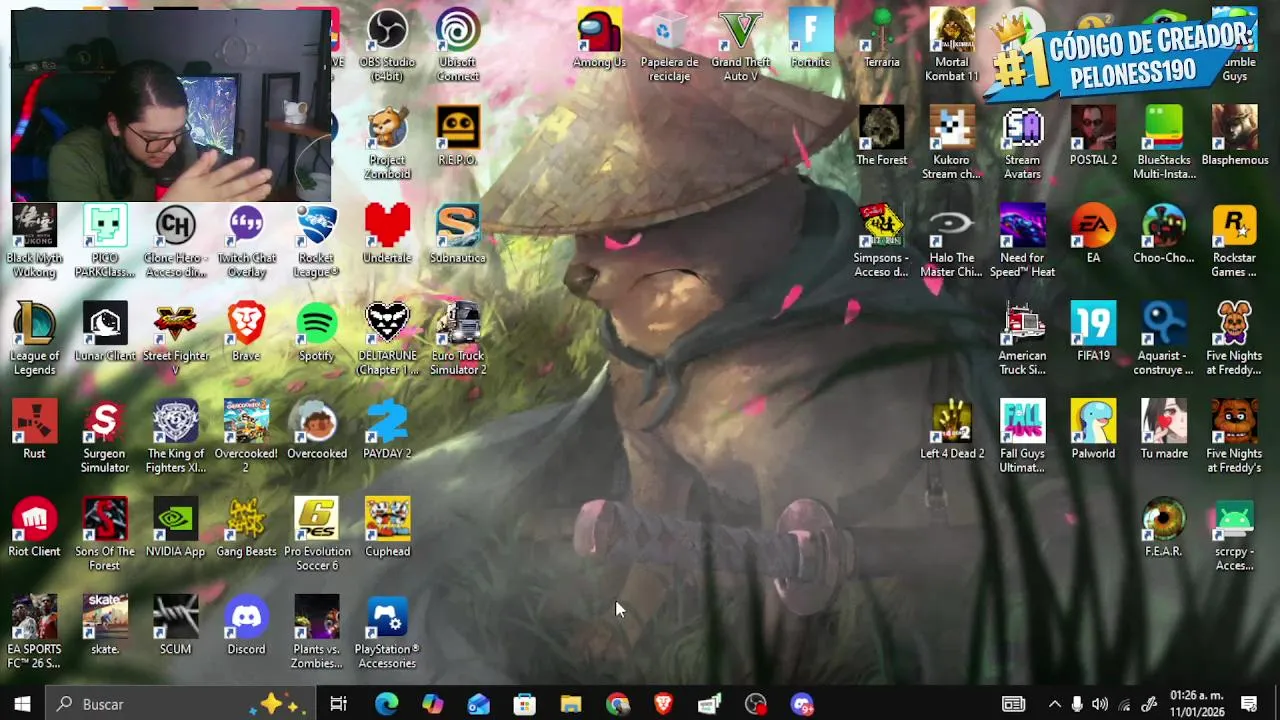Click the Buscar taskbar search box
This screenshot has height=720, width=1280.
[x=181, y=704]
